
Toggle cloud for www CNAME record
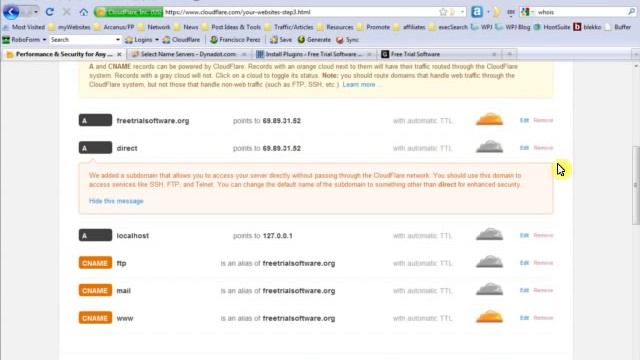click(489, 317)
